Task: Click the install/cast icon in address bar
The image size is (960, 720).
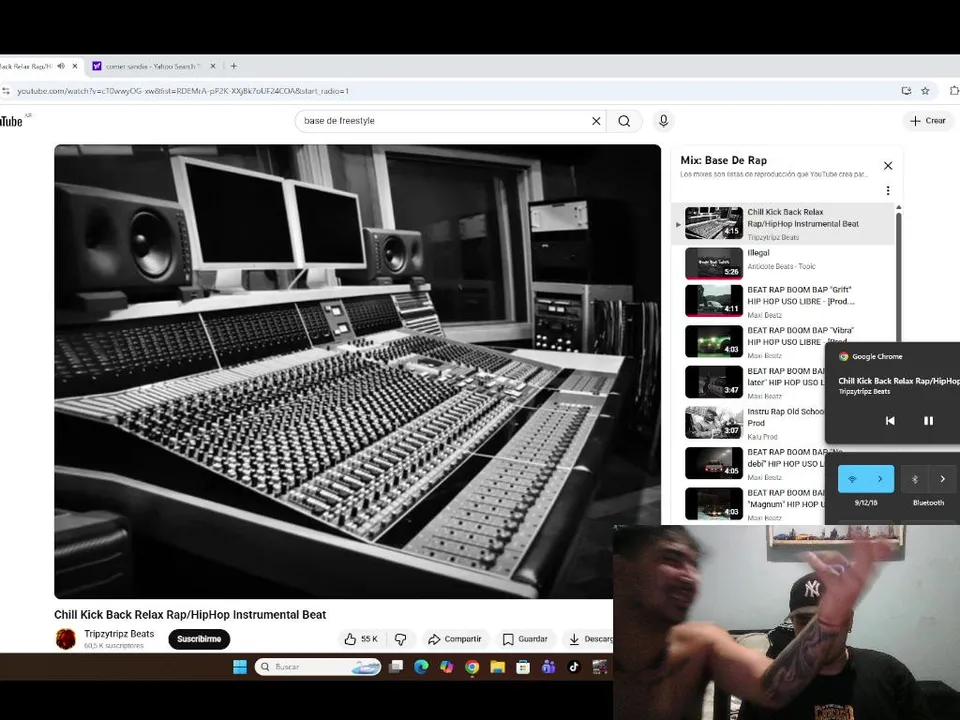Action: pos(906,91)
